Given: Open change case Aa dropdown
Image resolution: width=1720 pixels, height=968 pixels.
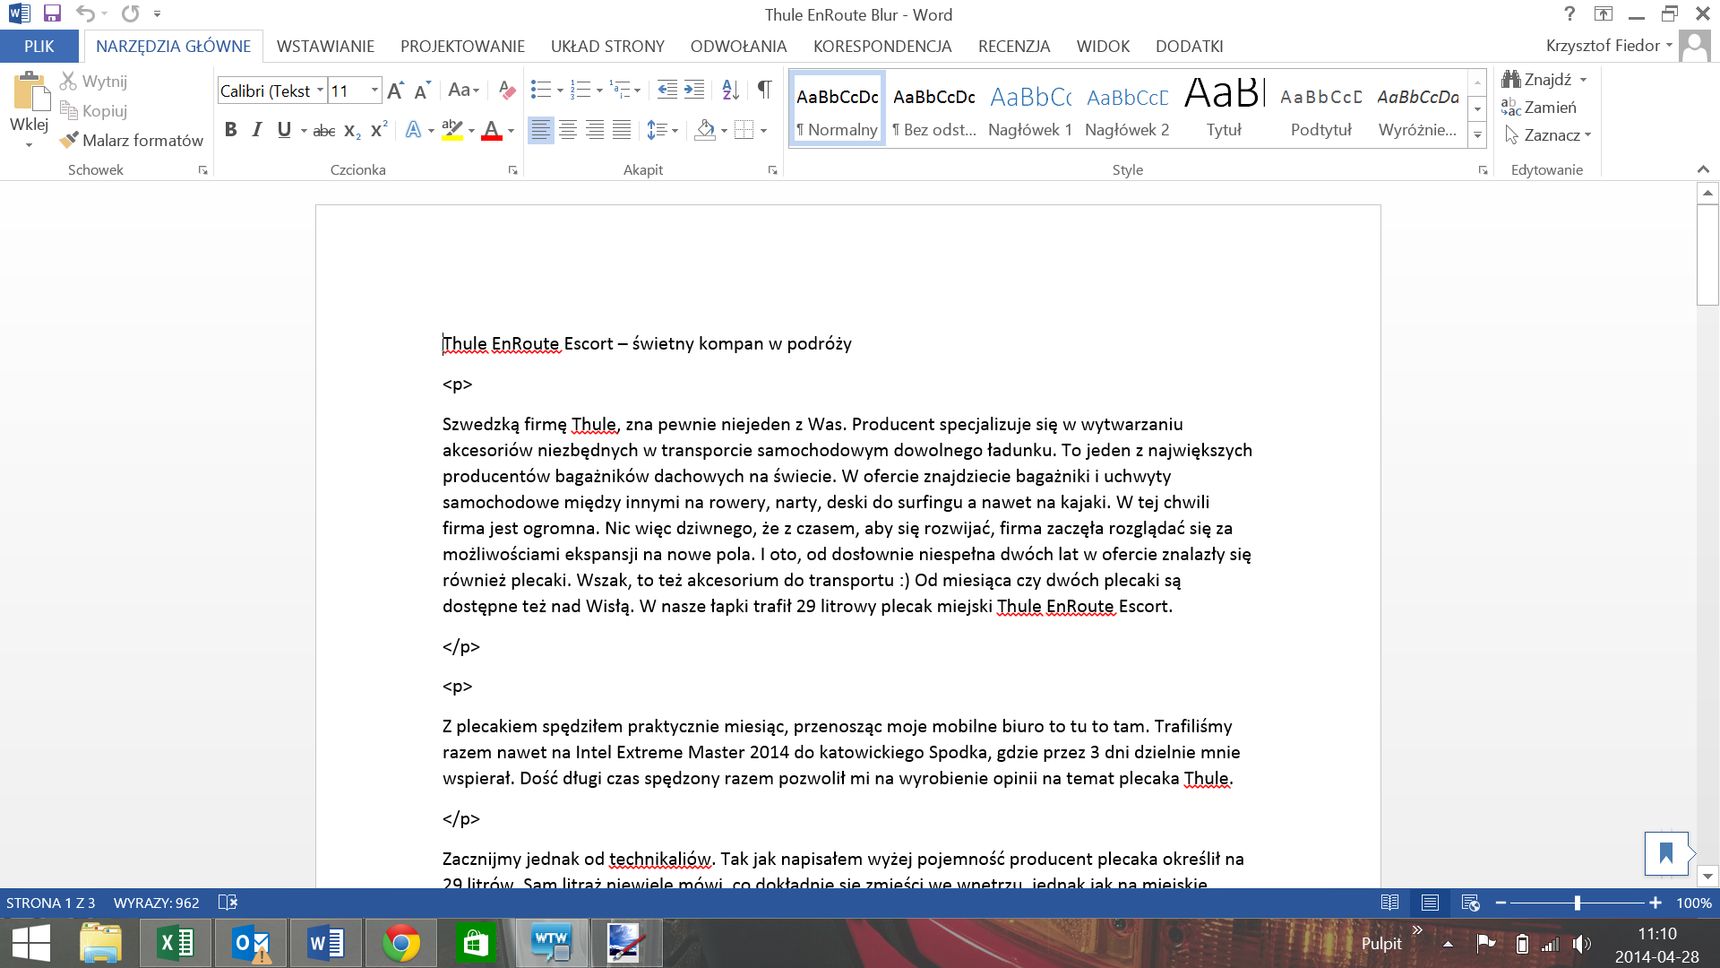Looking at the screenshot, I should click(463, 90).
